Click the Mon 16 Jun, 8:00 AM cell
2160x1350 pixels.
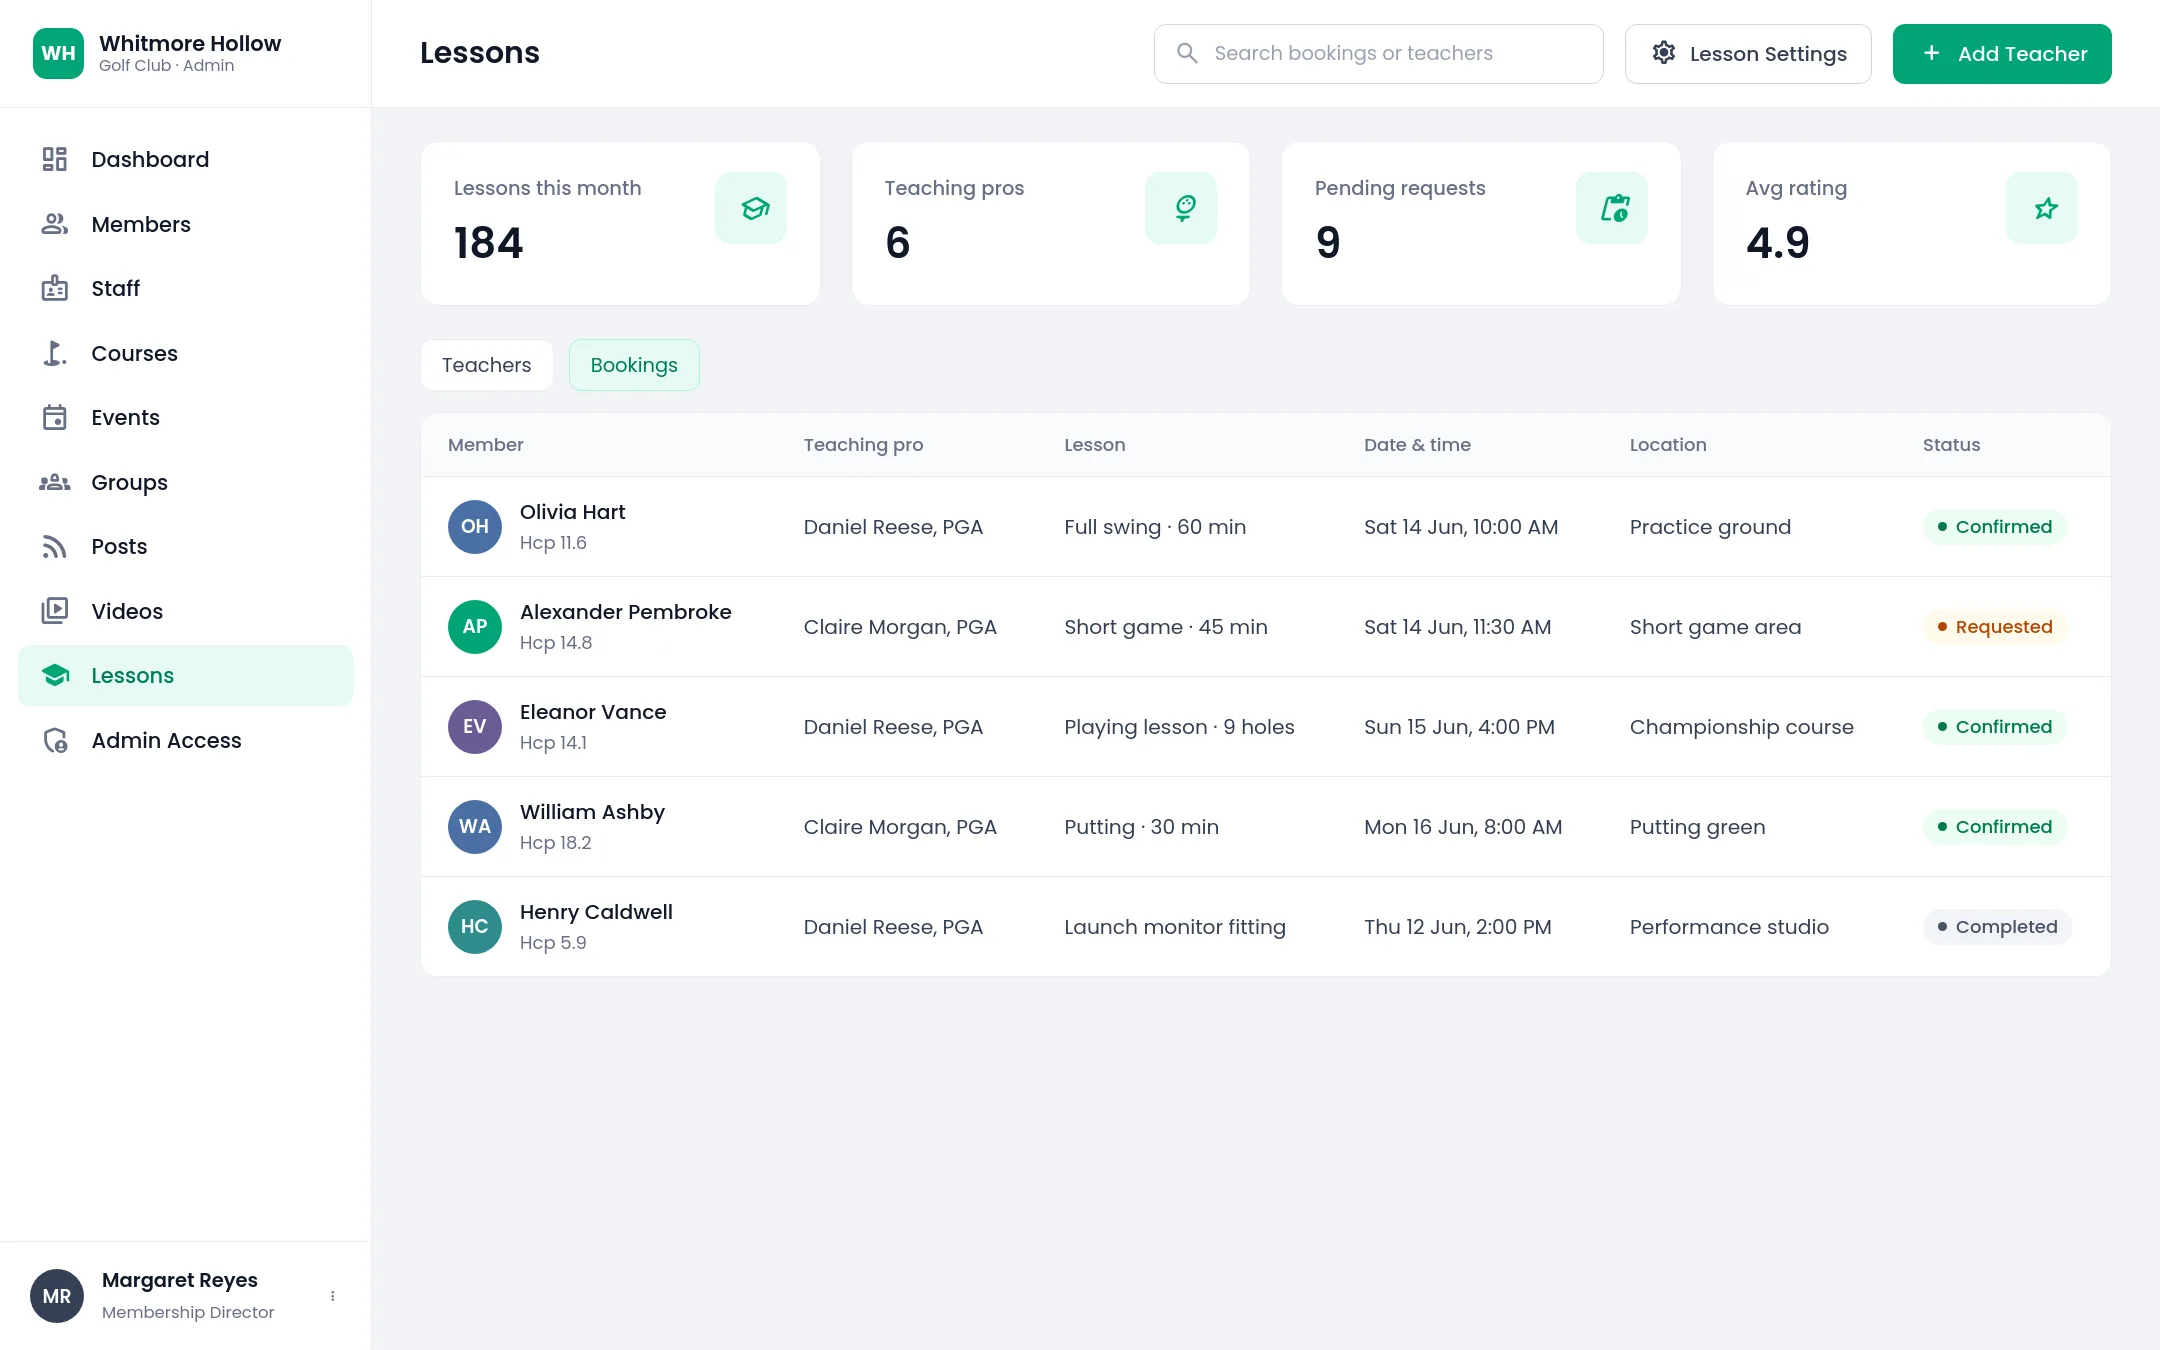click(1463, 827)
